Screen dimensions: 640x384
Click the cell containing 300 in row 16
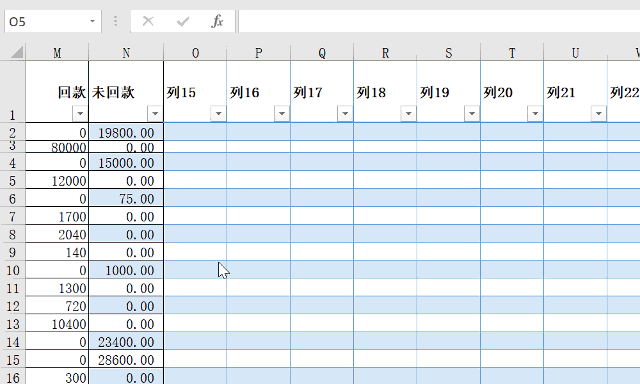click(x=57, y=377)
